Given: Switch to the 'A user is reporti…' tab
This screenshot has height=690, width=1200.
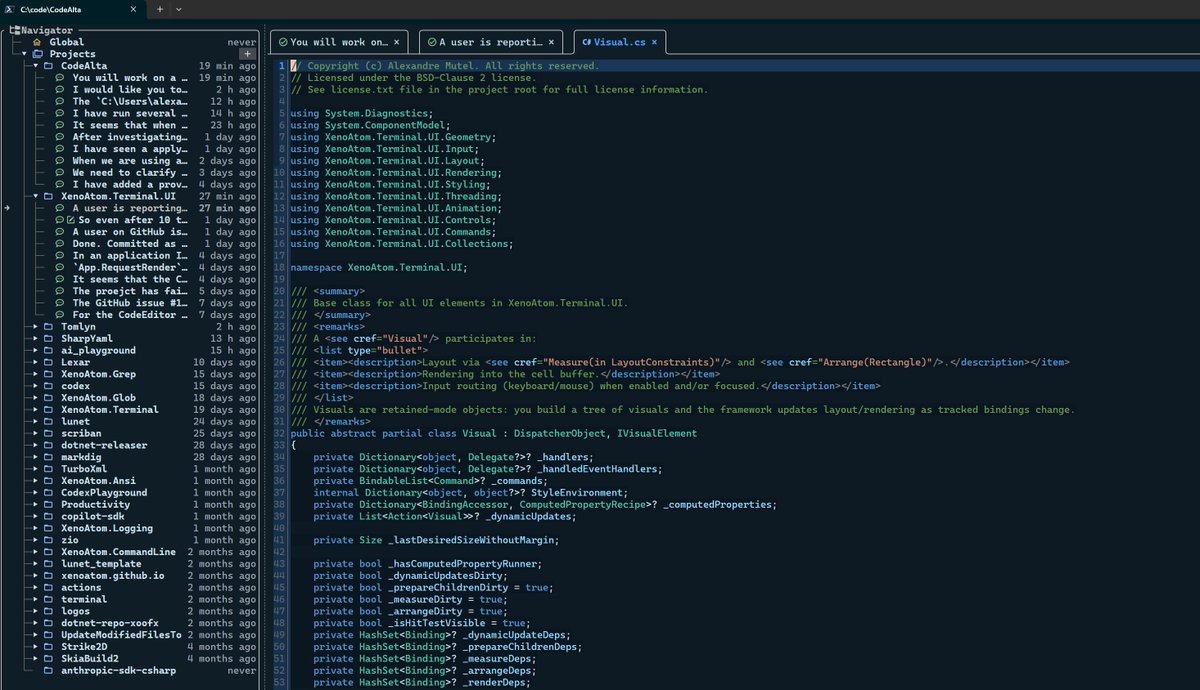Looking at the screenshot, I should tap(490, 42).
